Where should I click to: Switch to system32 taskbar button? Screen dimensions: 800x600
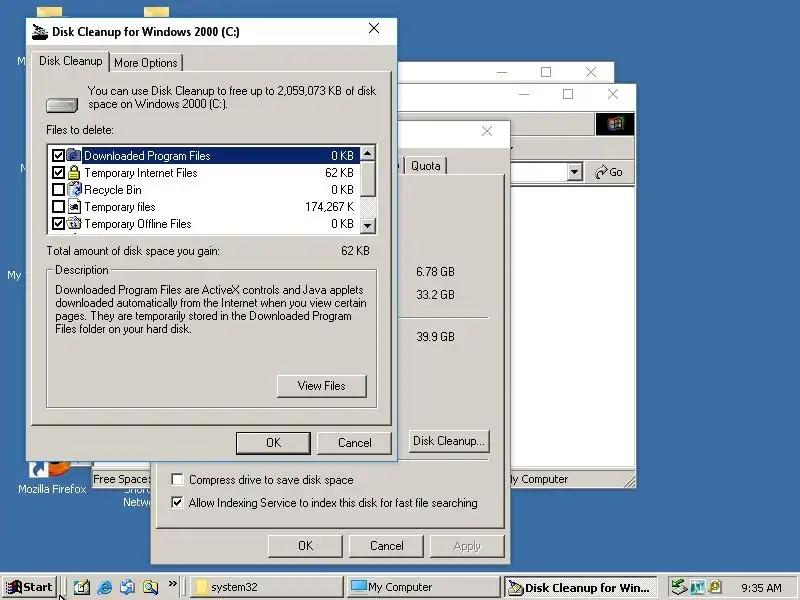266,587
